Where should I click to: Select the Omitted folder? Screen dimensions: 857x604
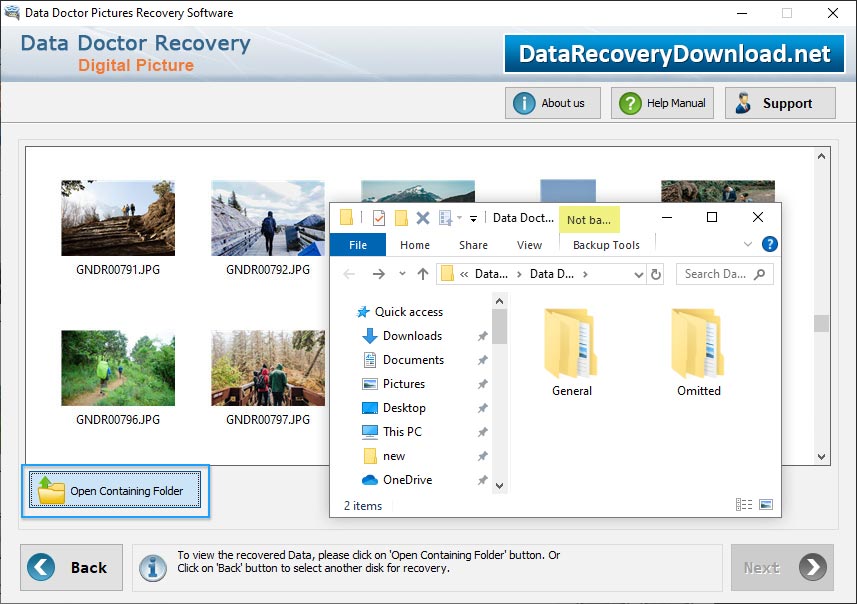tap(698, 353)
